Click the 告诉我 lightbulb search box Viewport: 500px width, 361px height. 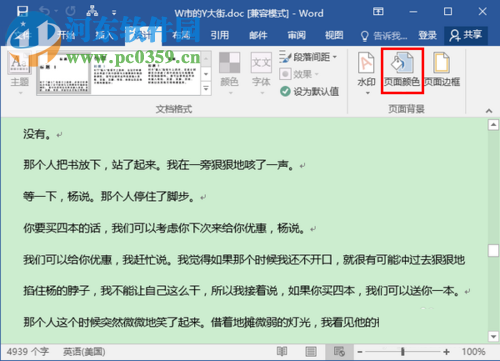384,35
